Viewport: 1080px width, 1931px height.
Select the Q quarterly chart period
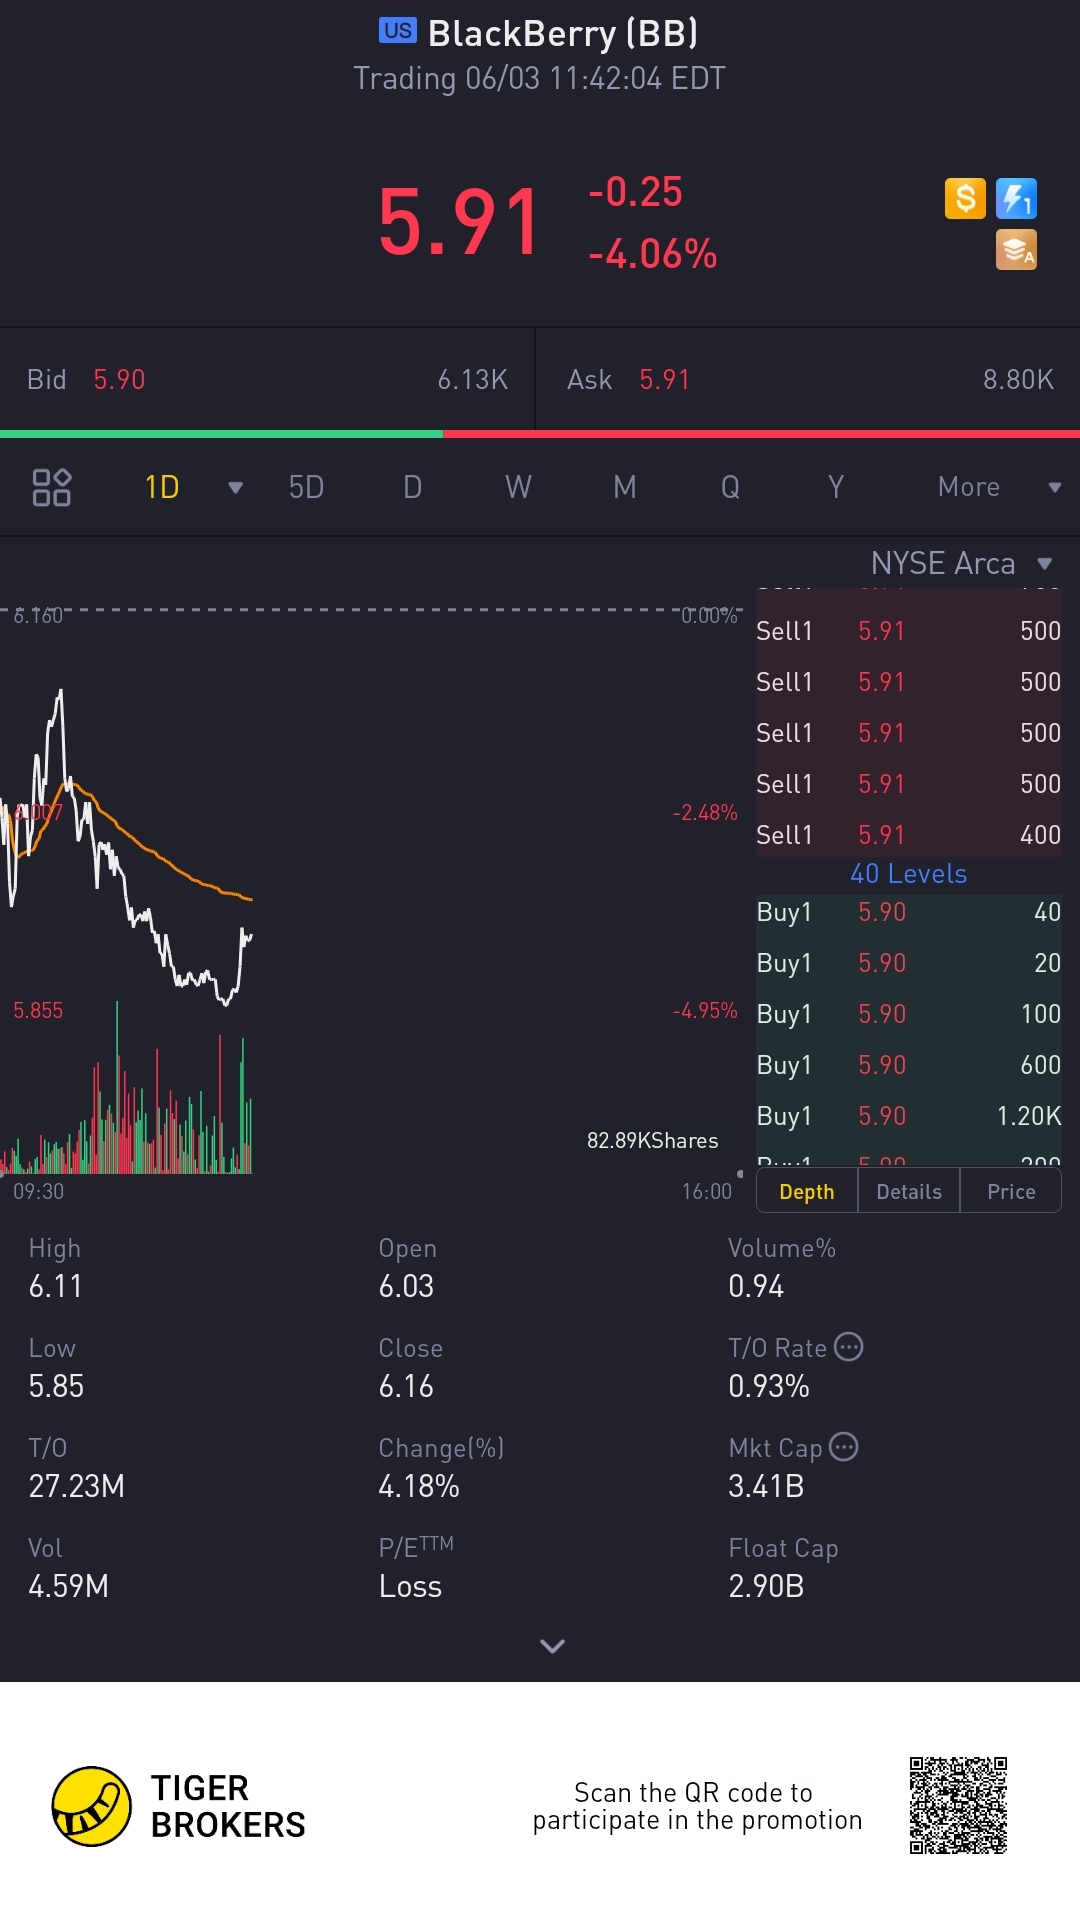(731, 487)
